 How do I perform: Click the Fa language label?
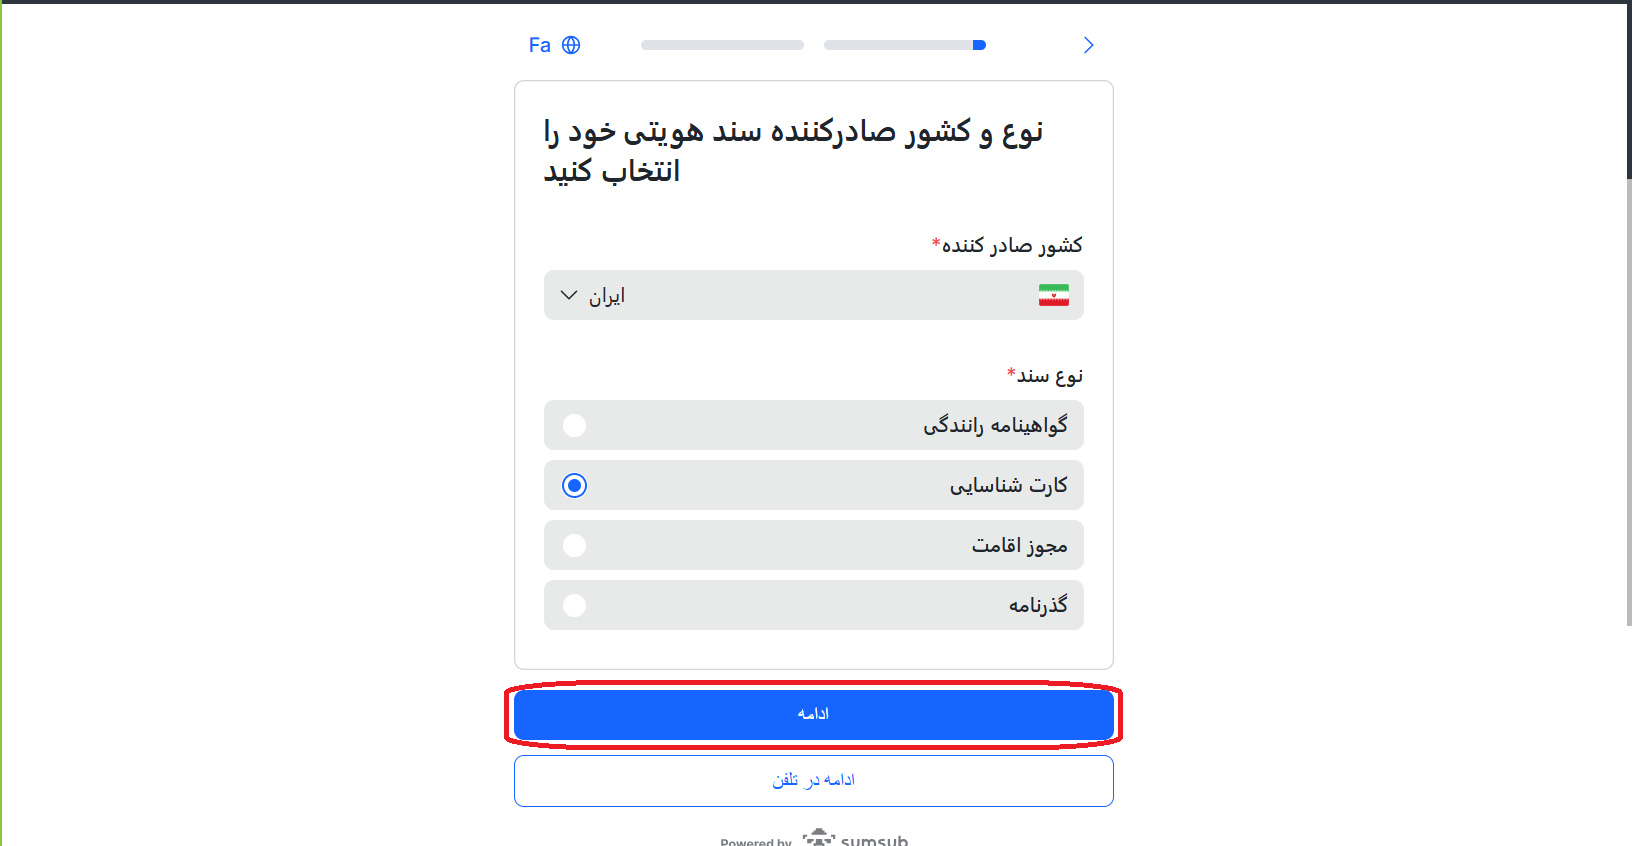click(x=539, y=45)
